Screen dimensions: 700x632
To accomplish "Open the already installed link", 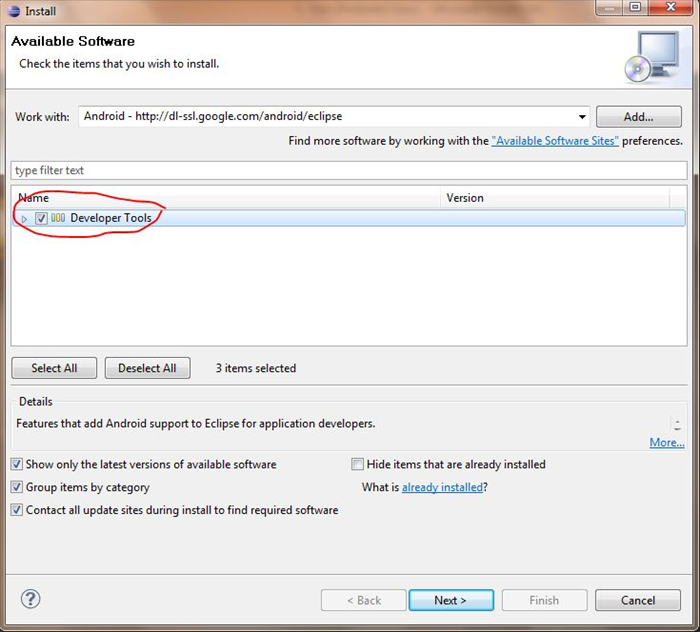I will 442,487.
